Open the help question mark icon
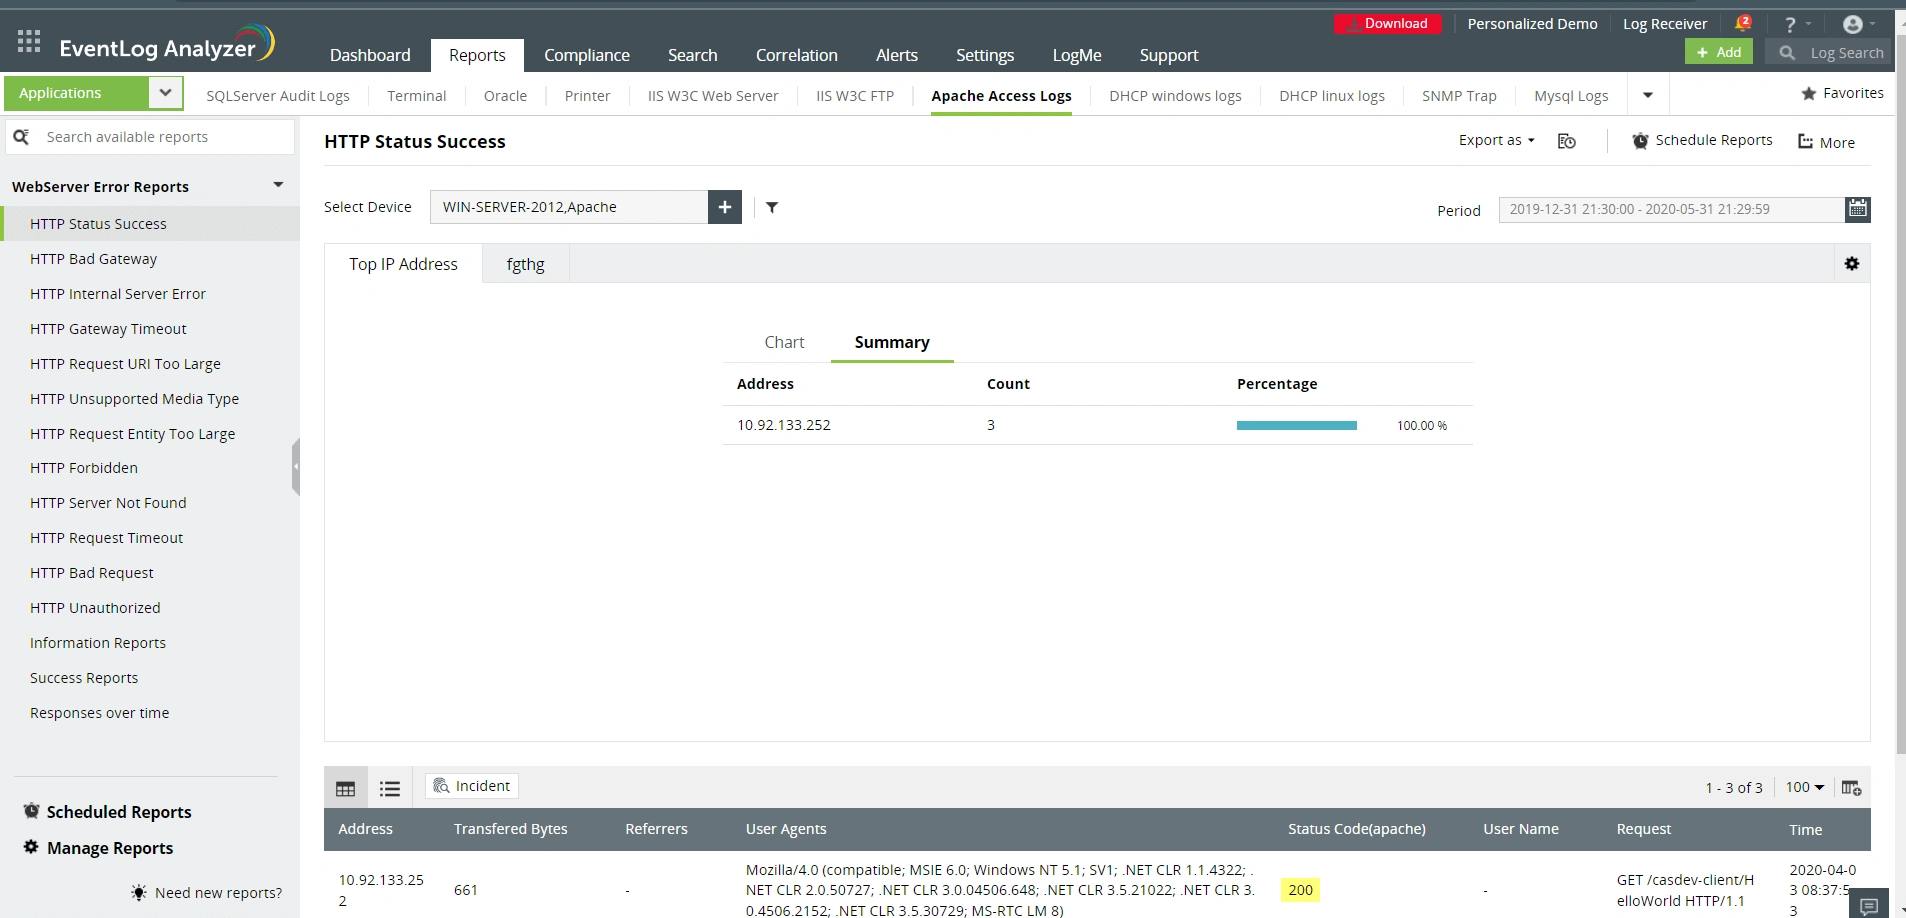1906x918 pixels. coord(1790,24)
